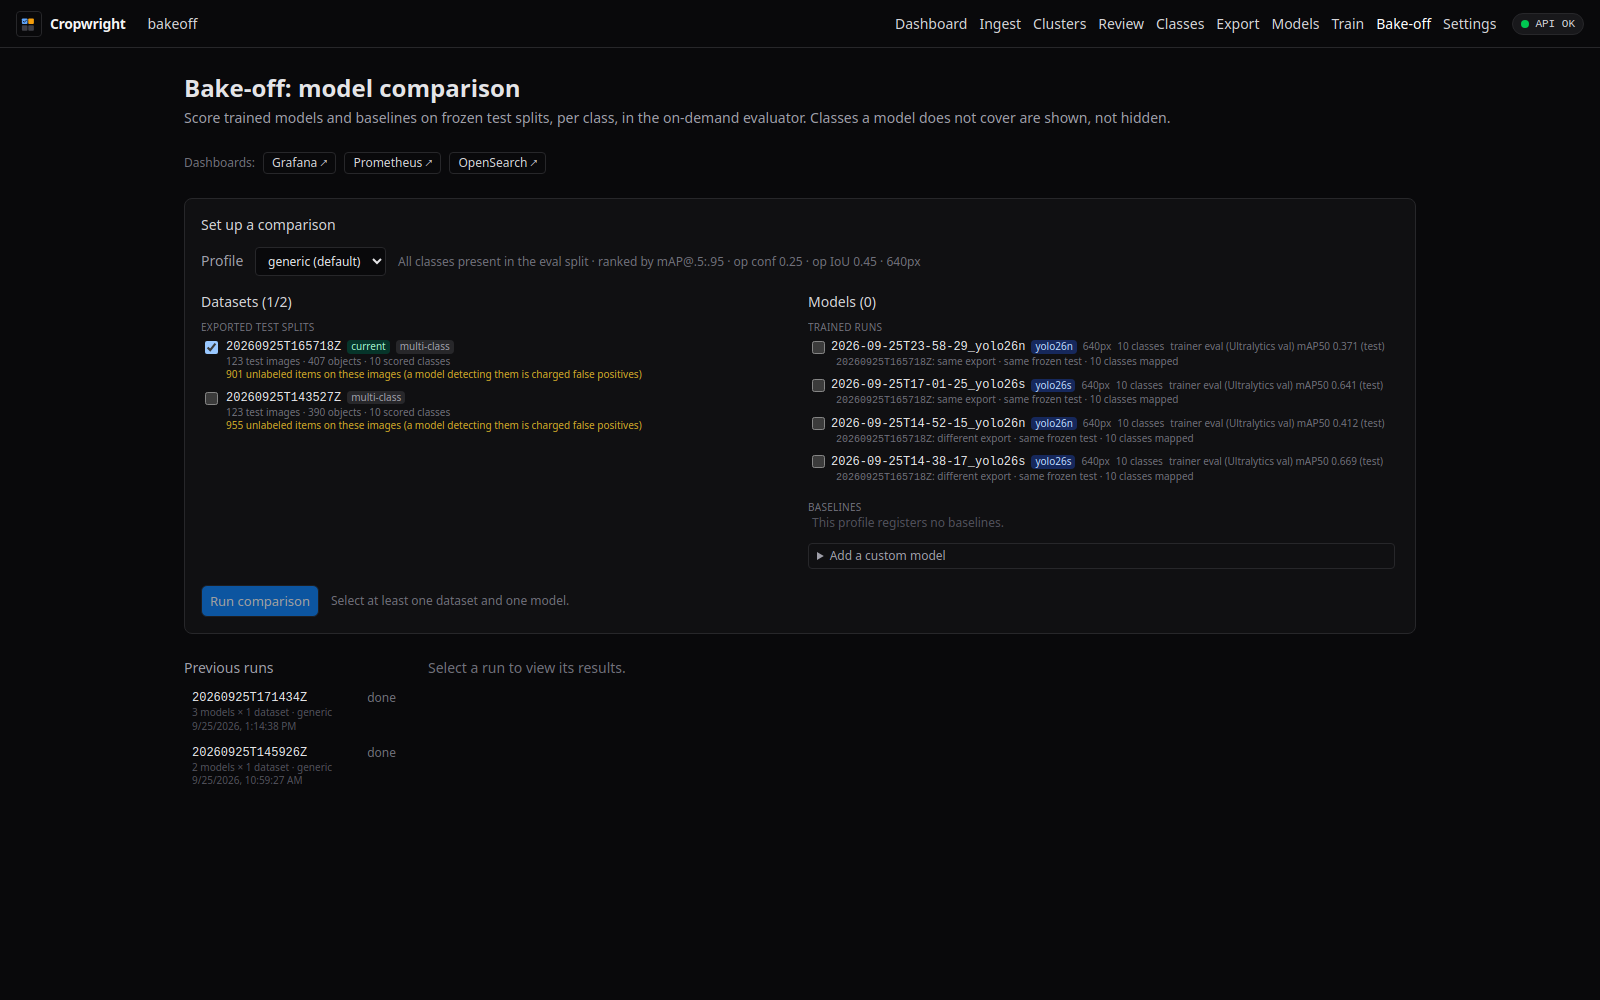Open Settings from the top navigation
This screenshot has width=1600, height=1000.
[1469, 24]
